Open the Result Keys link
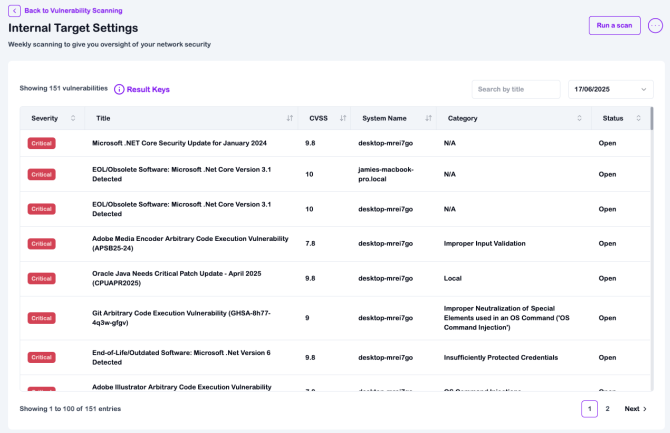Screen dimensions: 670x433 [x=148, y=89]
